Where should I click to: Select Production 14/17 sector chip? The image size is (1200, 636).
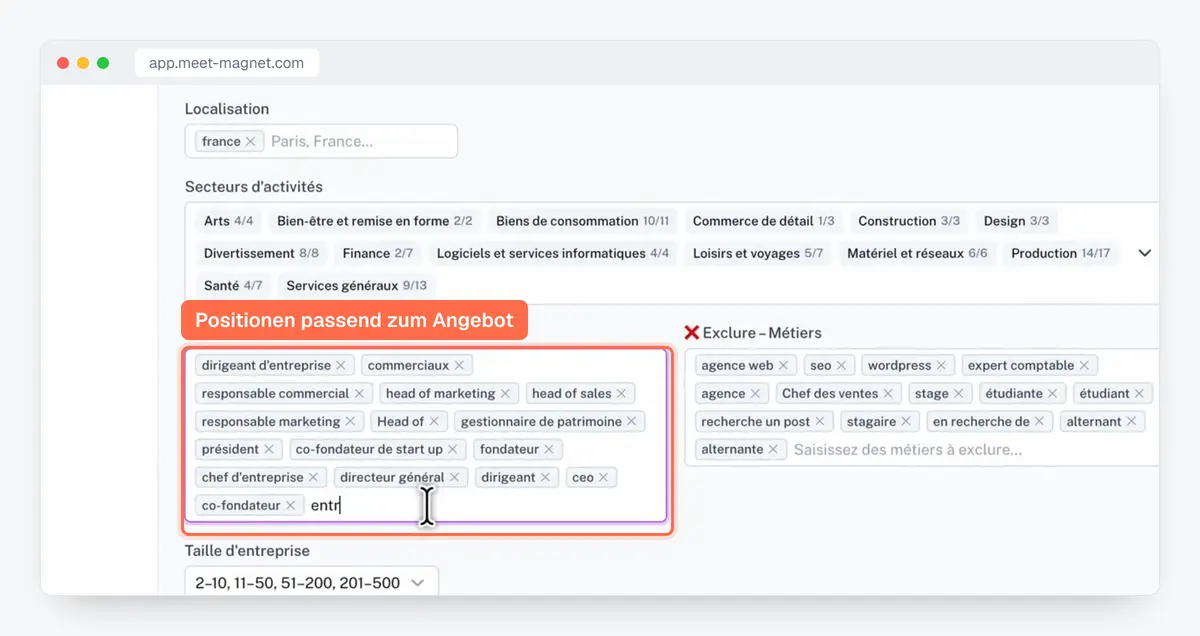click(x=1060, y=253)
